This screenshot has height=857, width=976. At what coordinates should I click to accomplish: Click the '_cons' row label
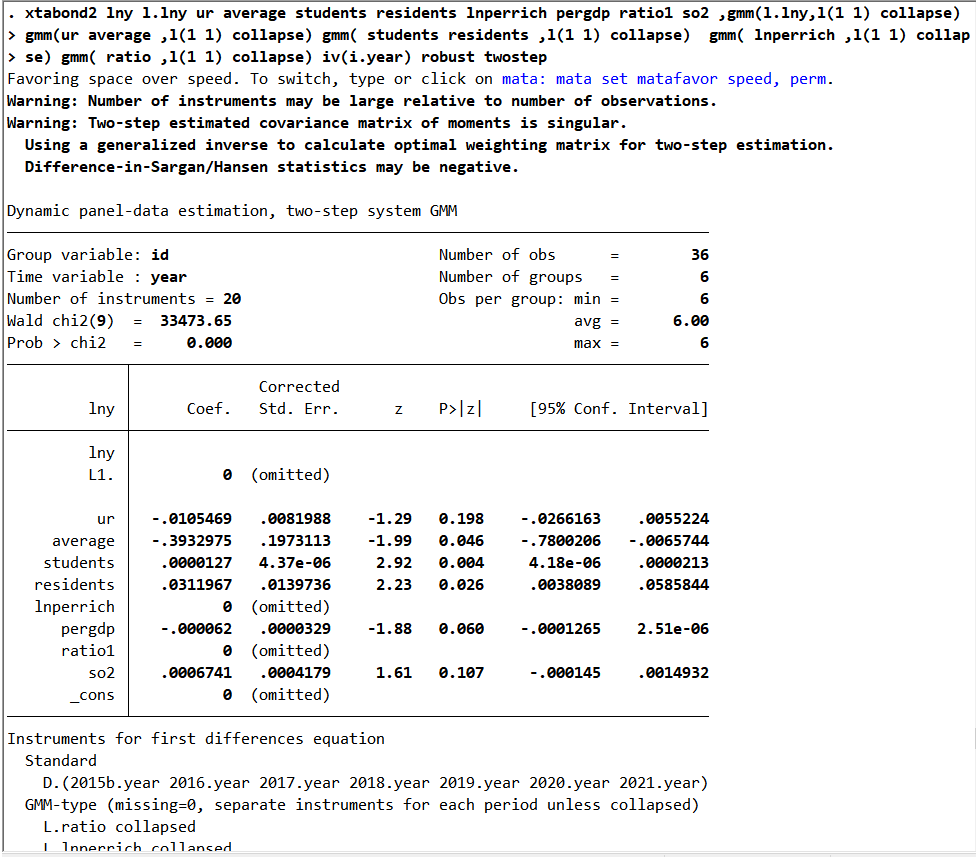(x=92, y=695)
